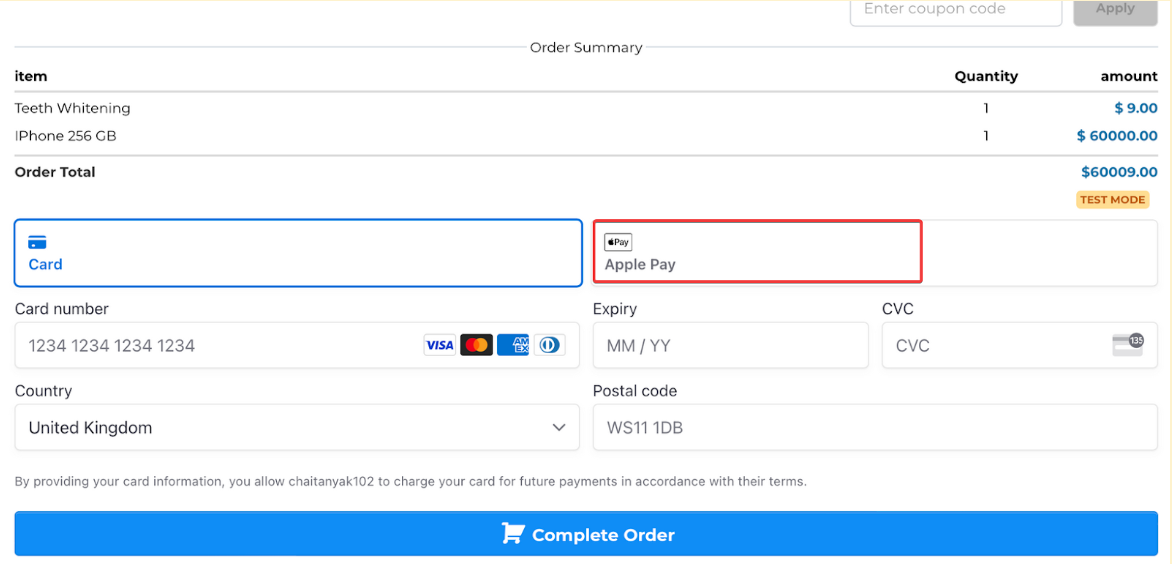Click the Apple Pay logo icon
1172x564 pixels.
tap(618, 242)
